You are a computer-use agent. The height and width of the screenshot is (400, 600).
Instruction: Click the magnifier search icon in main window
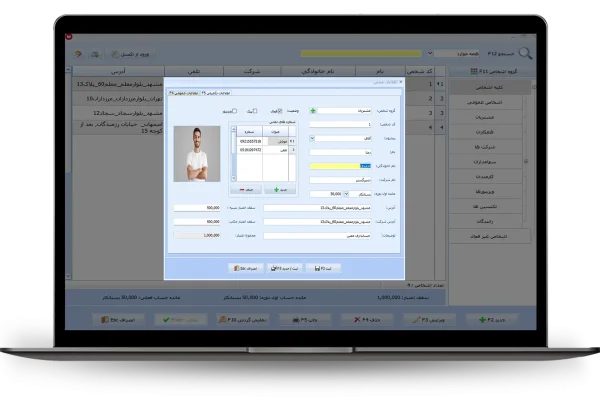click(525, 54)
